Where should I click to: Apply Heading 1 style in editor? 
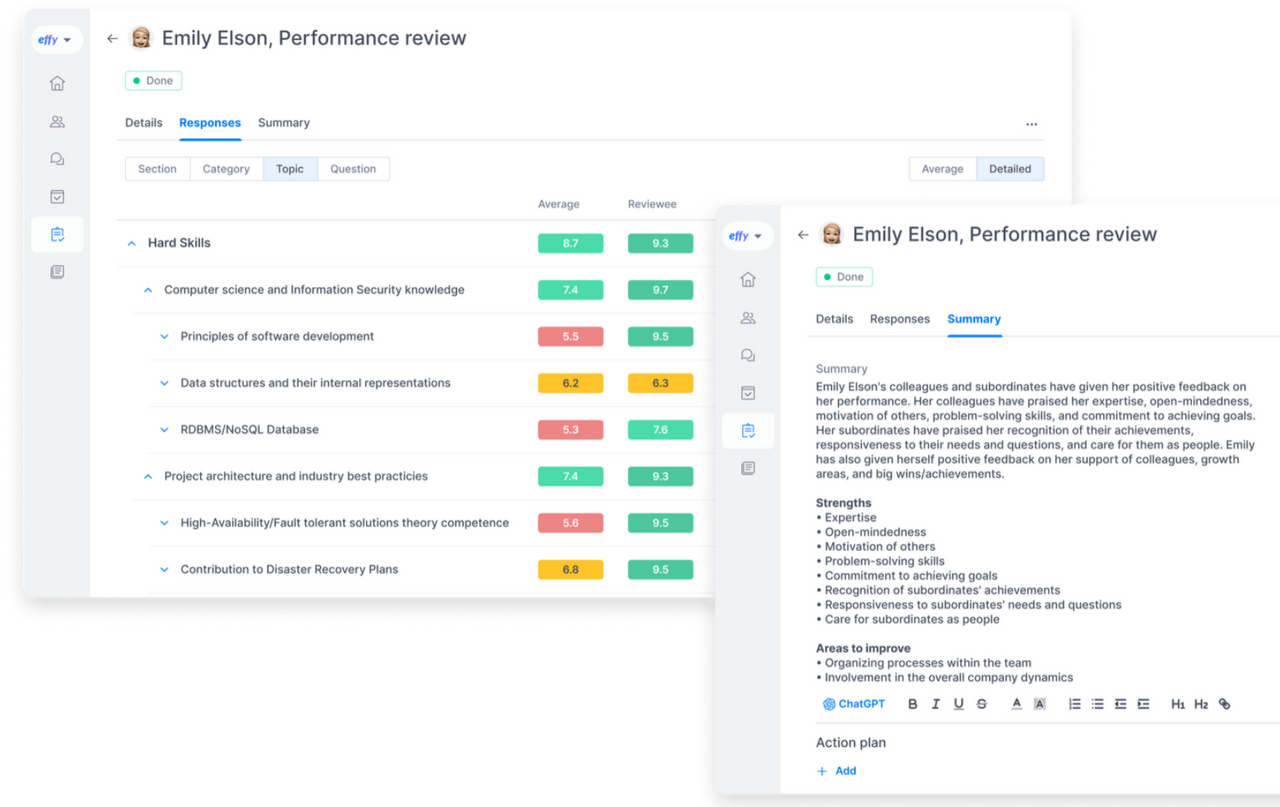click(1177, 704)
